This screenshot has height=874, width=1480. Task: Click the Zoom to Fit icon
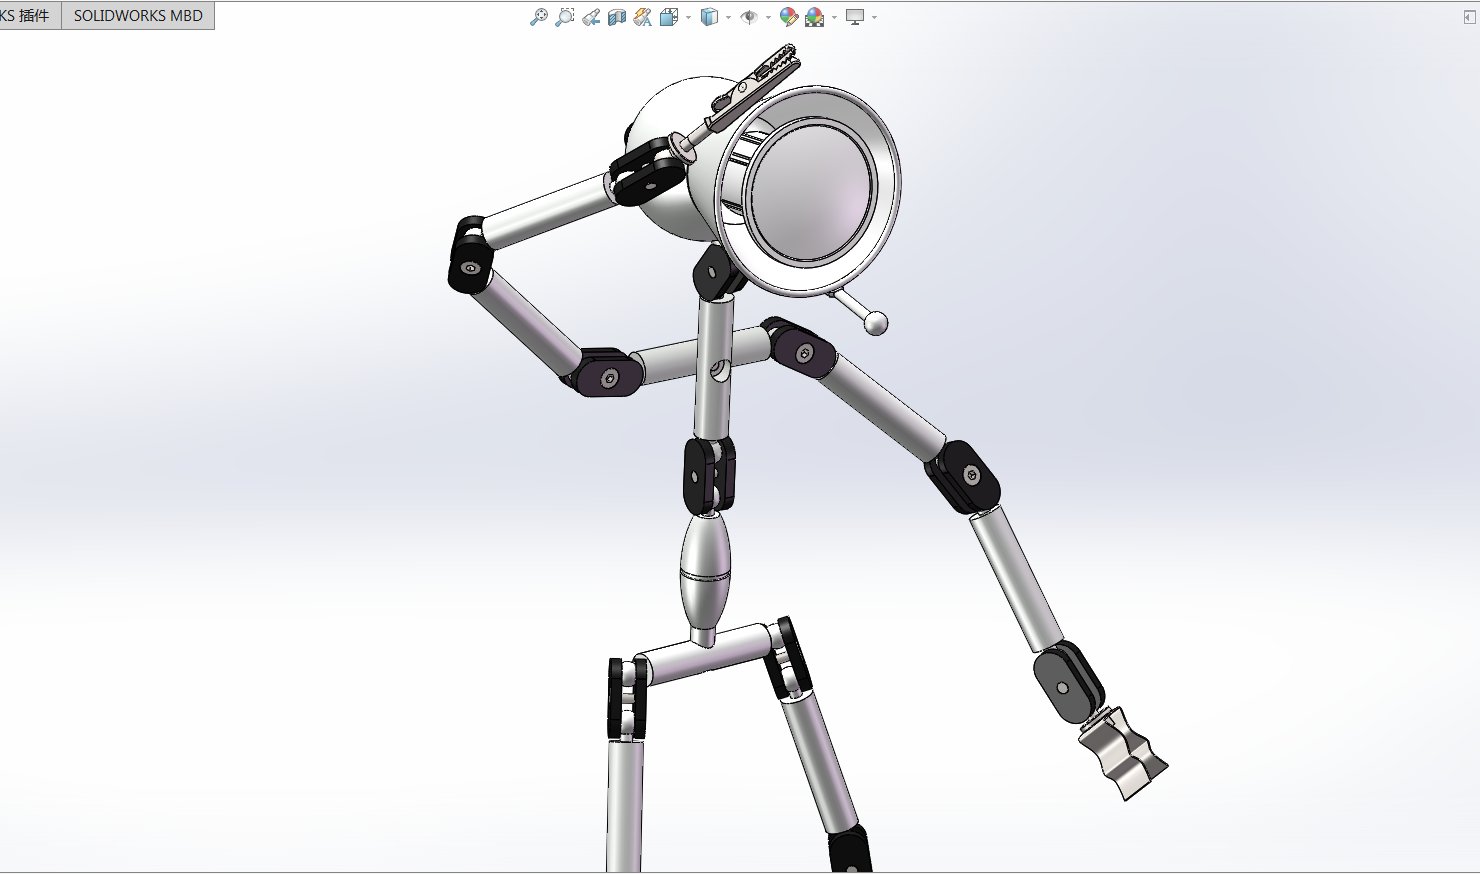point(539,17)
